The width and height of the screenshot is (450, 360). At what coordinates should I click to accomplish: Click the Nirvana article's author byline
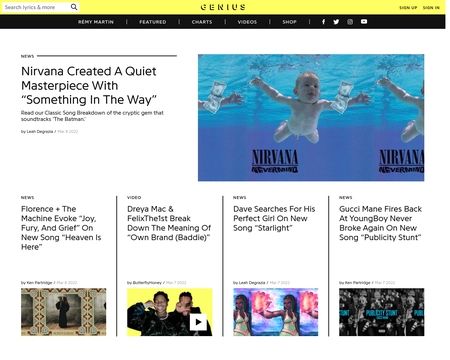37,132
